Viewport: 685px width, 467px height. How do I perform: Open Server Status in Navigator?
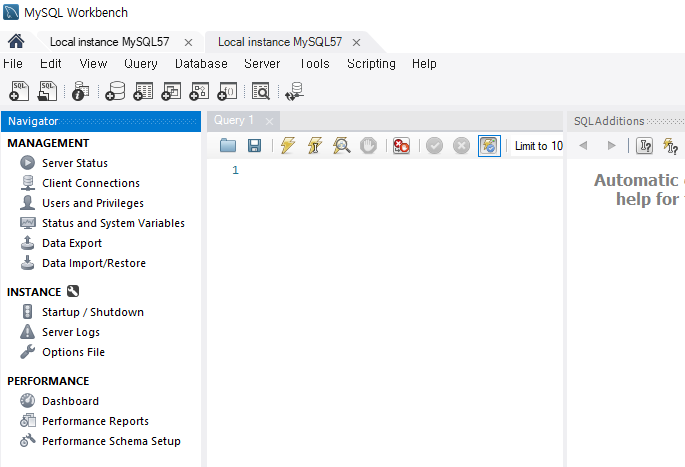point(75,163)
